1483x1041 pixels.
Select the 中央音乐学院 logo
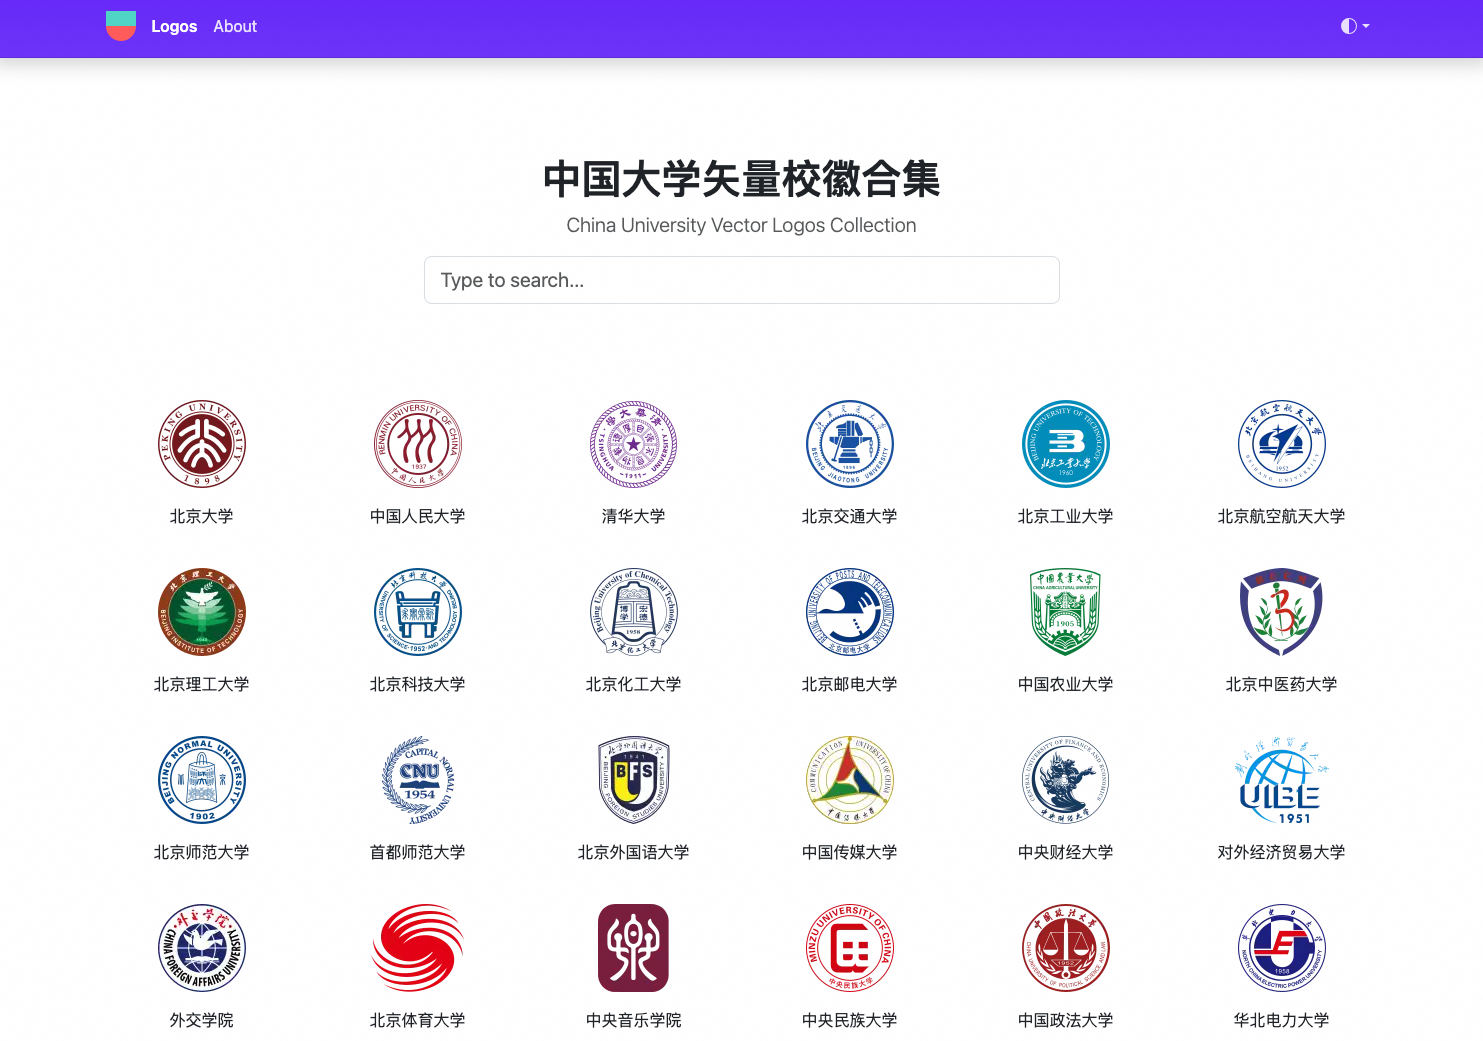tap(634, 948)
